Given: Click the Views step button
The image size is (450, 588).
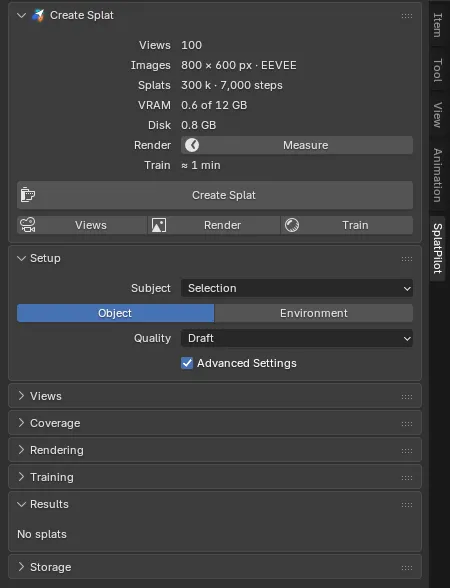Looking at the screenshot, I should coord(82,225).
